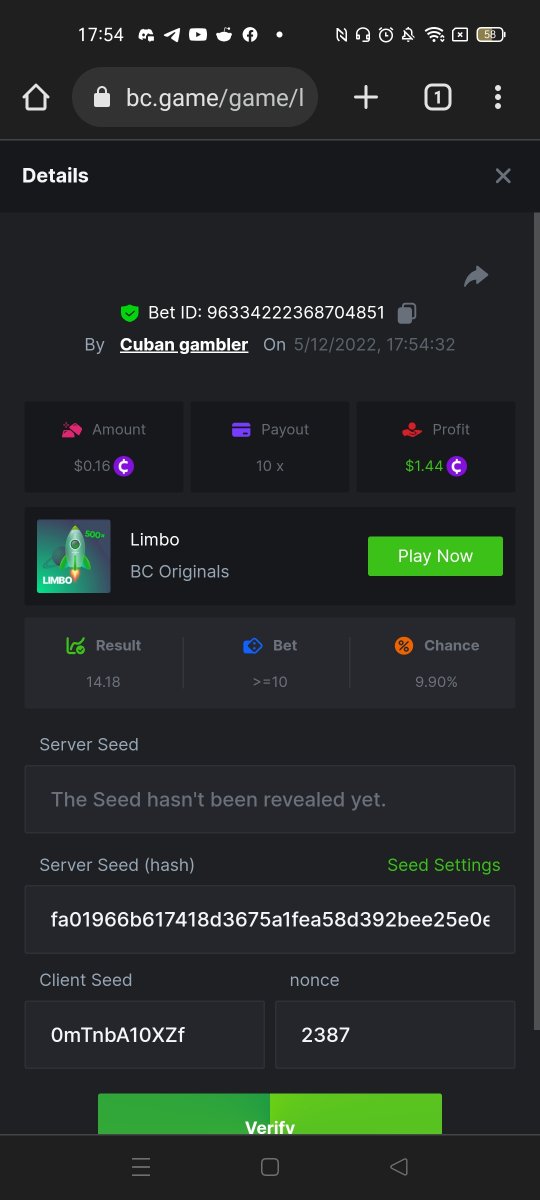
Task: Select the Server Seed field
Action: point(270,799)
